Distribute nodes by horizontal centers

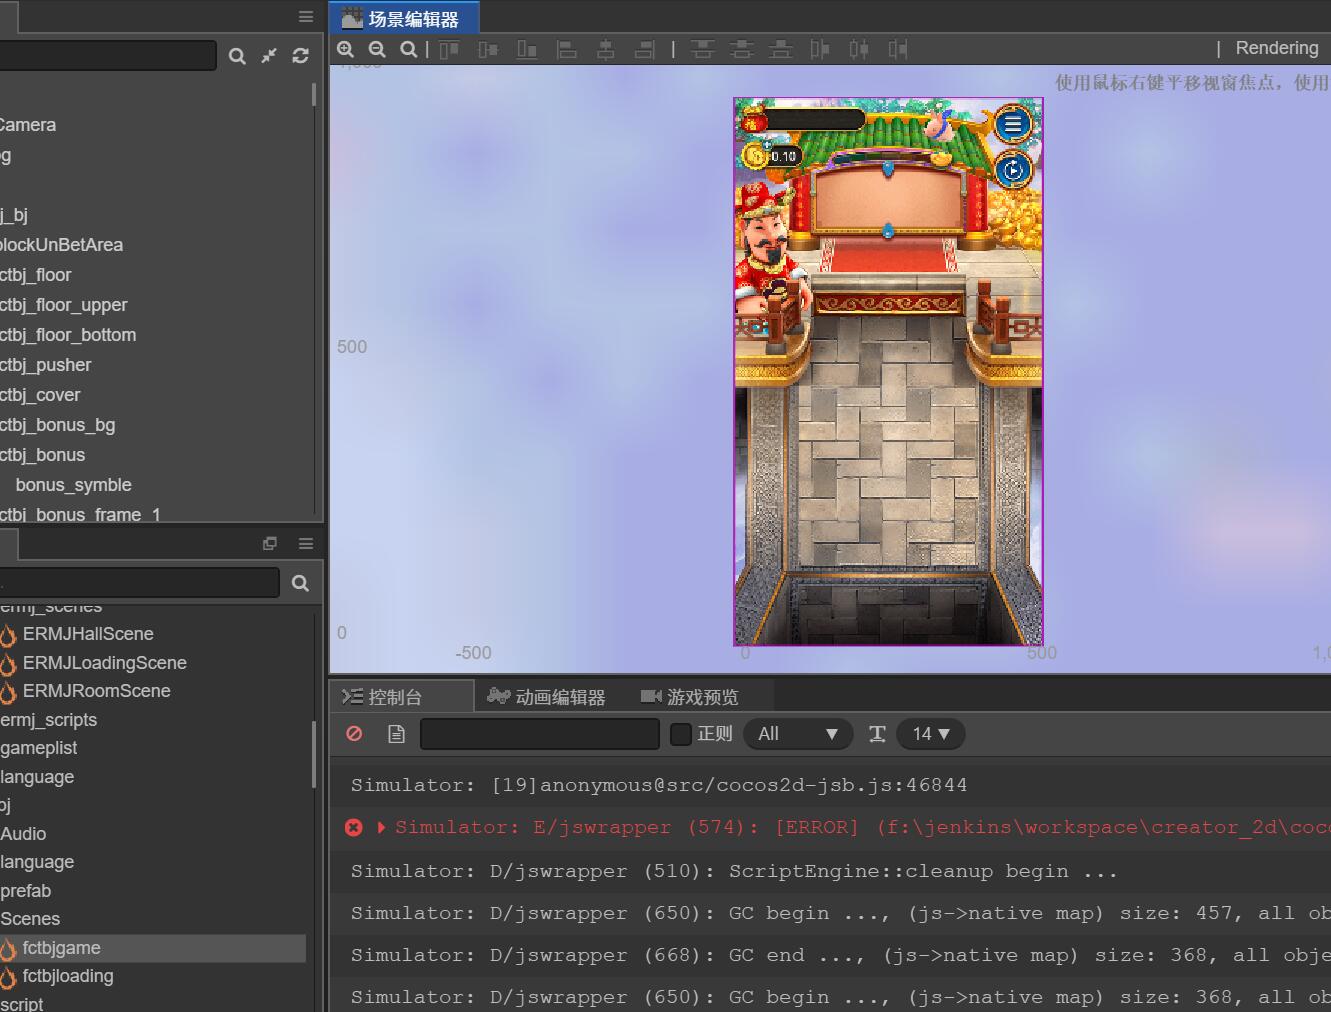[x=859, y=49]
